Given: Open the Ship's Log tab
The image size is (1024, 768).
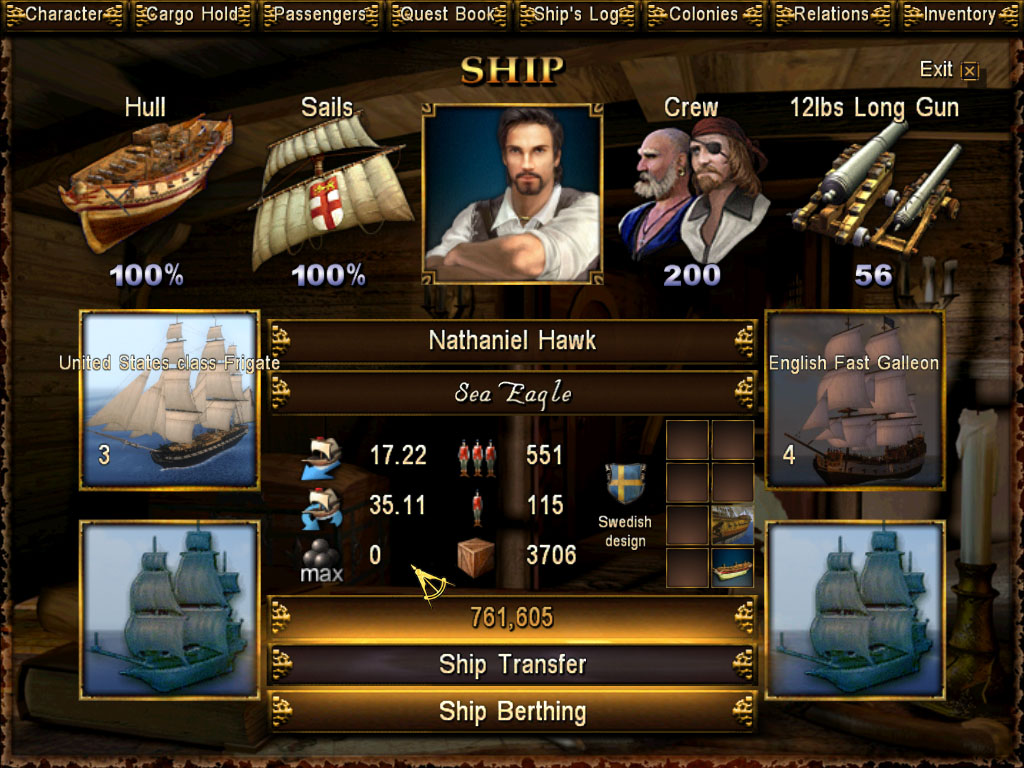Looking at the screenshot, I should (577, 14).
